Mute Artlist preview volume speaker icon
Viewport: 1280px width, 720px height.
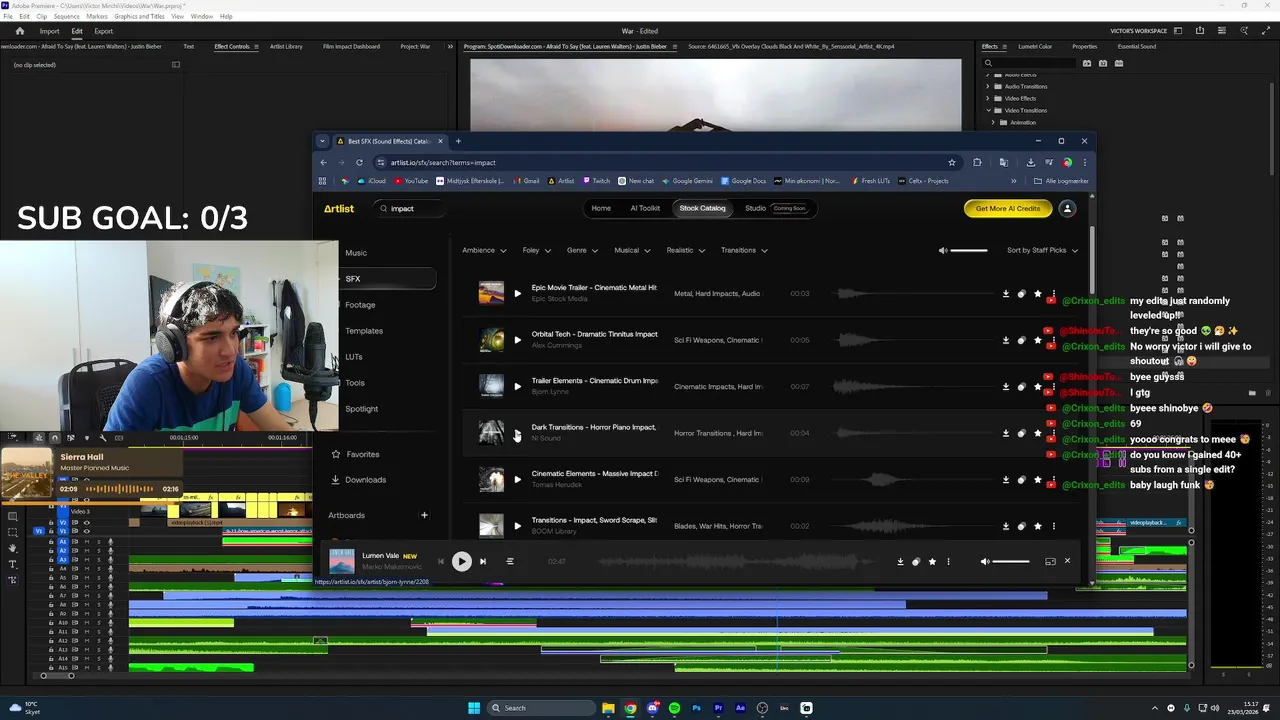pyautogui.click(x=943, y=250)
